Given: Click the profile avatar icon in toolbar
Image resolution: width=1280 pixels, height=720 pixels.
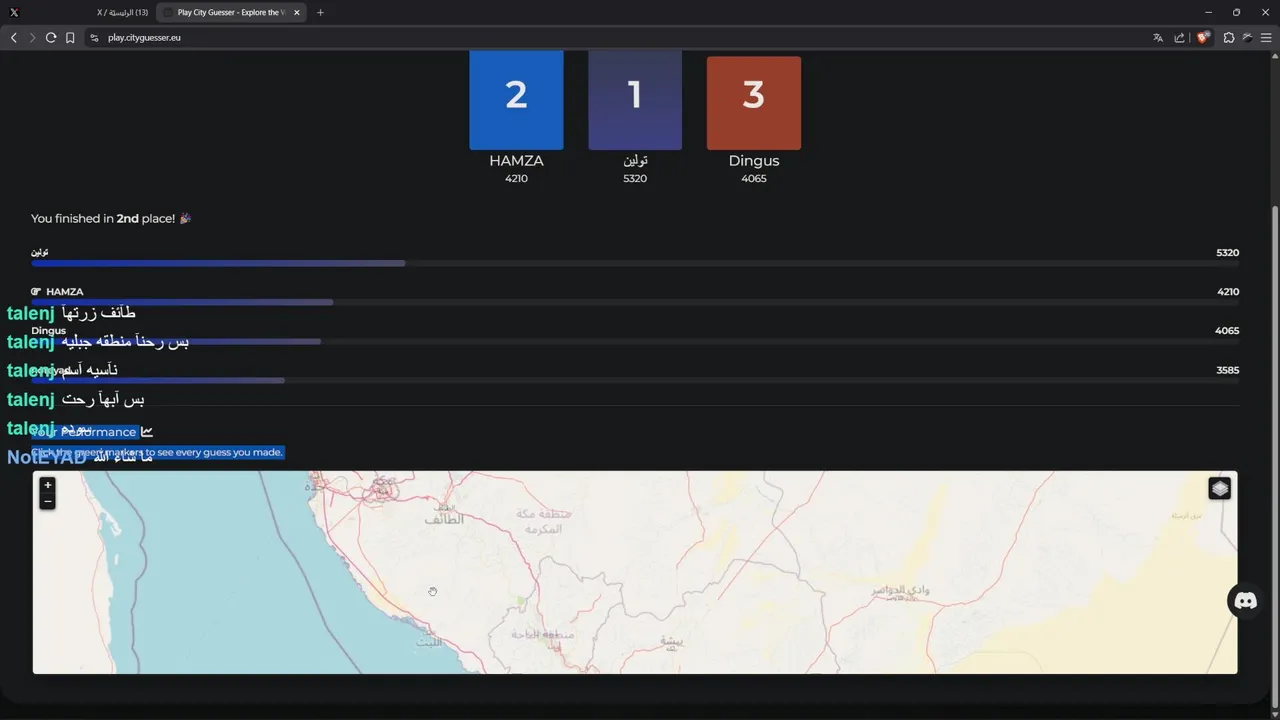Looking at the screenshot, I should pyautogui.click(x=1247, y=38).
